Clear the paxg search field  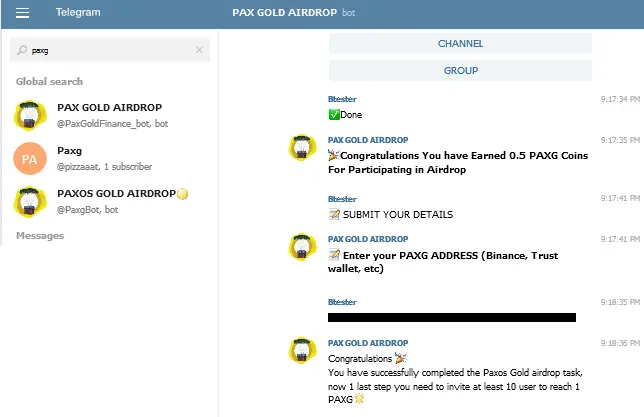click(199, 50)
